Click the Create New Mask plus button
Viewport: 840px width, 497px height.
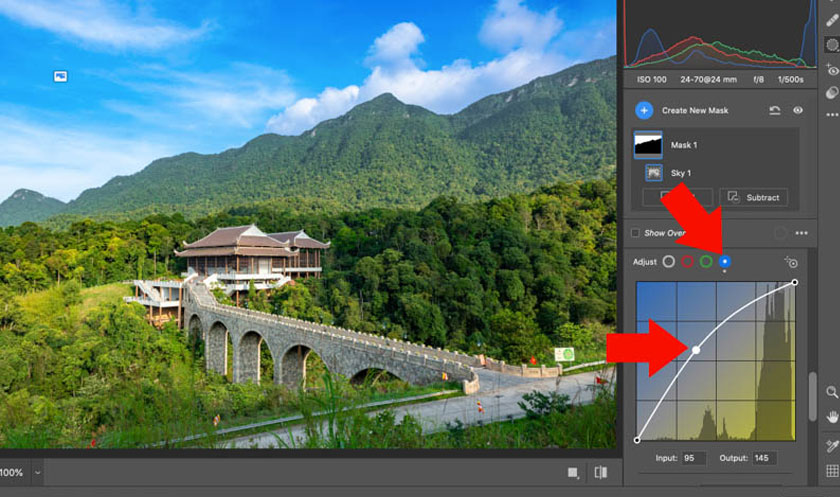point(644,110)
